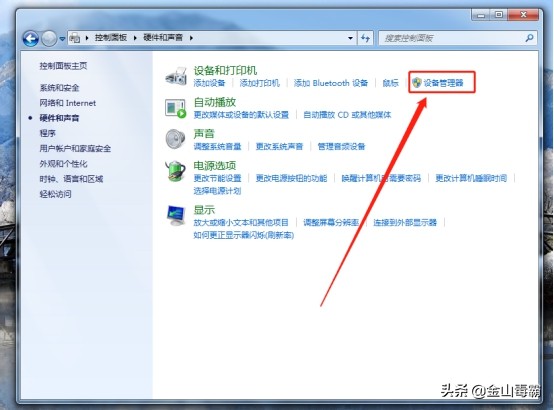
Task: Click the Display monitor icon
Action: [x=176, y=215]
